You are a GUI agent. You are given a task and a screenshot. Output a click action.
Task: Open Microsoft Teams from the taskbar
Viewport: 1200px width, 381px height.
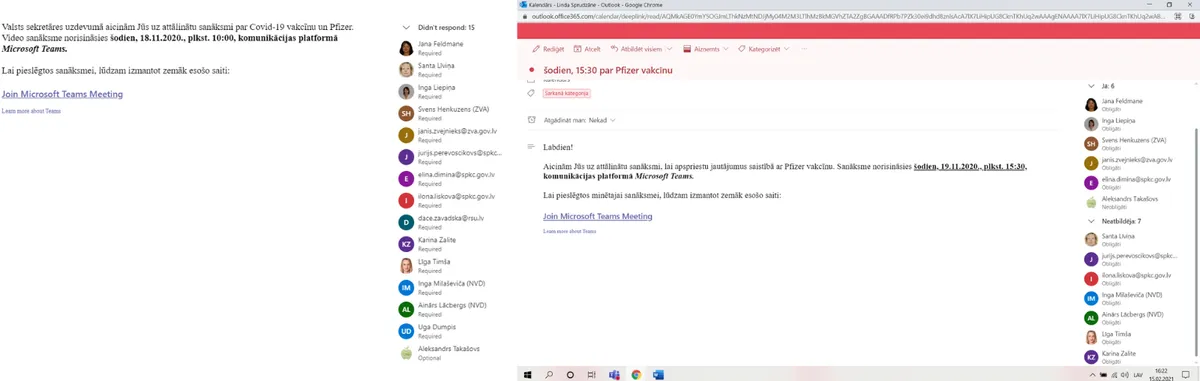pyautogui.click(x=614, y=374)
